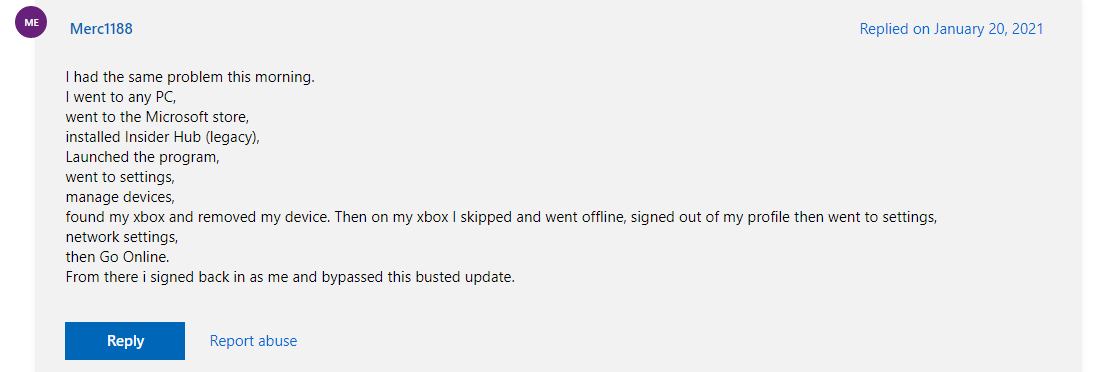This screenshot has height=372, width=1114.
Task: Open the Merc1188 user profile link
Action: pos(101,29)
